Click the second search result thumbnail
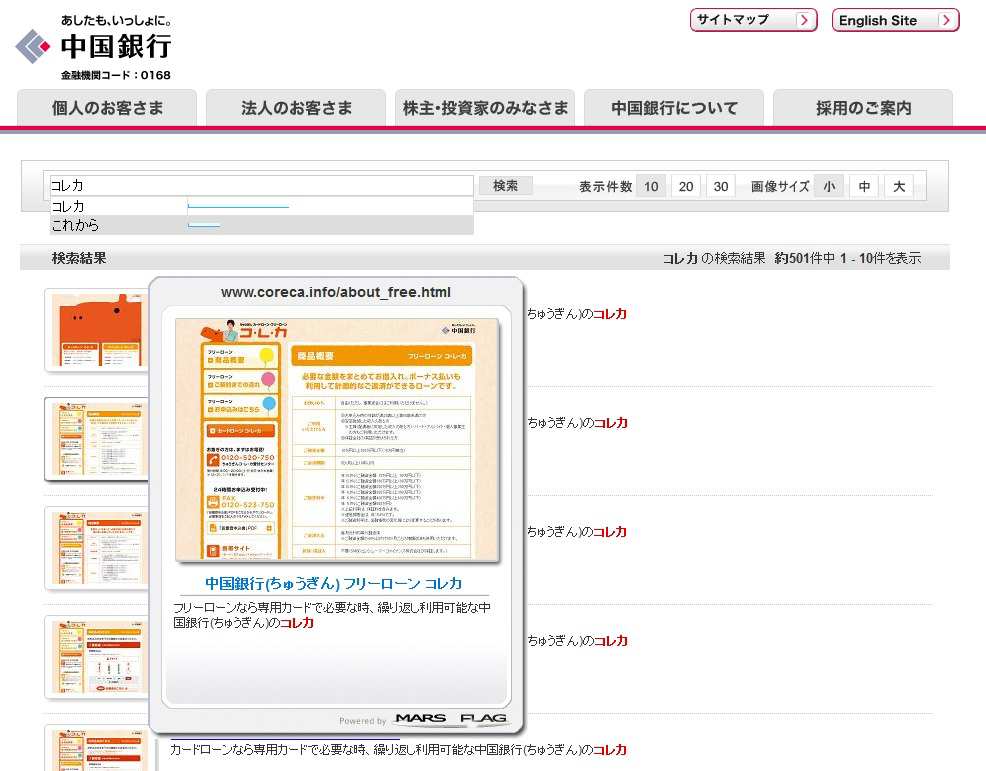This screenshot has width=986, height=771. pos(97,439)
